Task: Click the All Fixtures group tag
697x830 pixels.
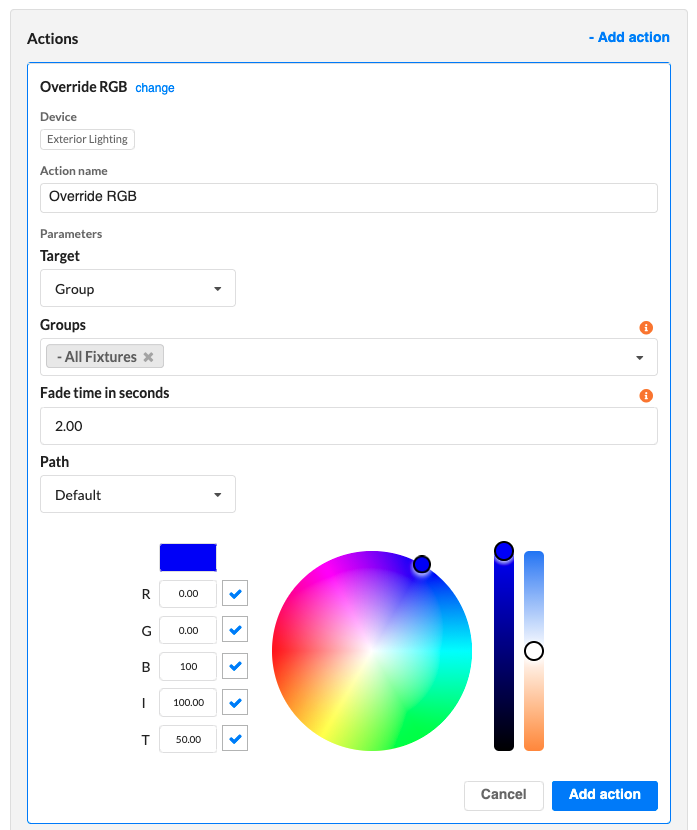Action: 105,356
